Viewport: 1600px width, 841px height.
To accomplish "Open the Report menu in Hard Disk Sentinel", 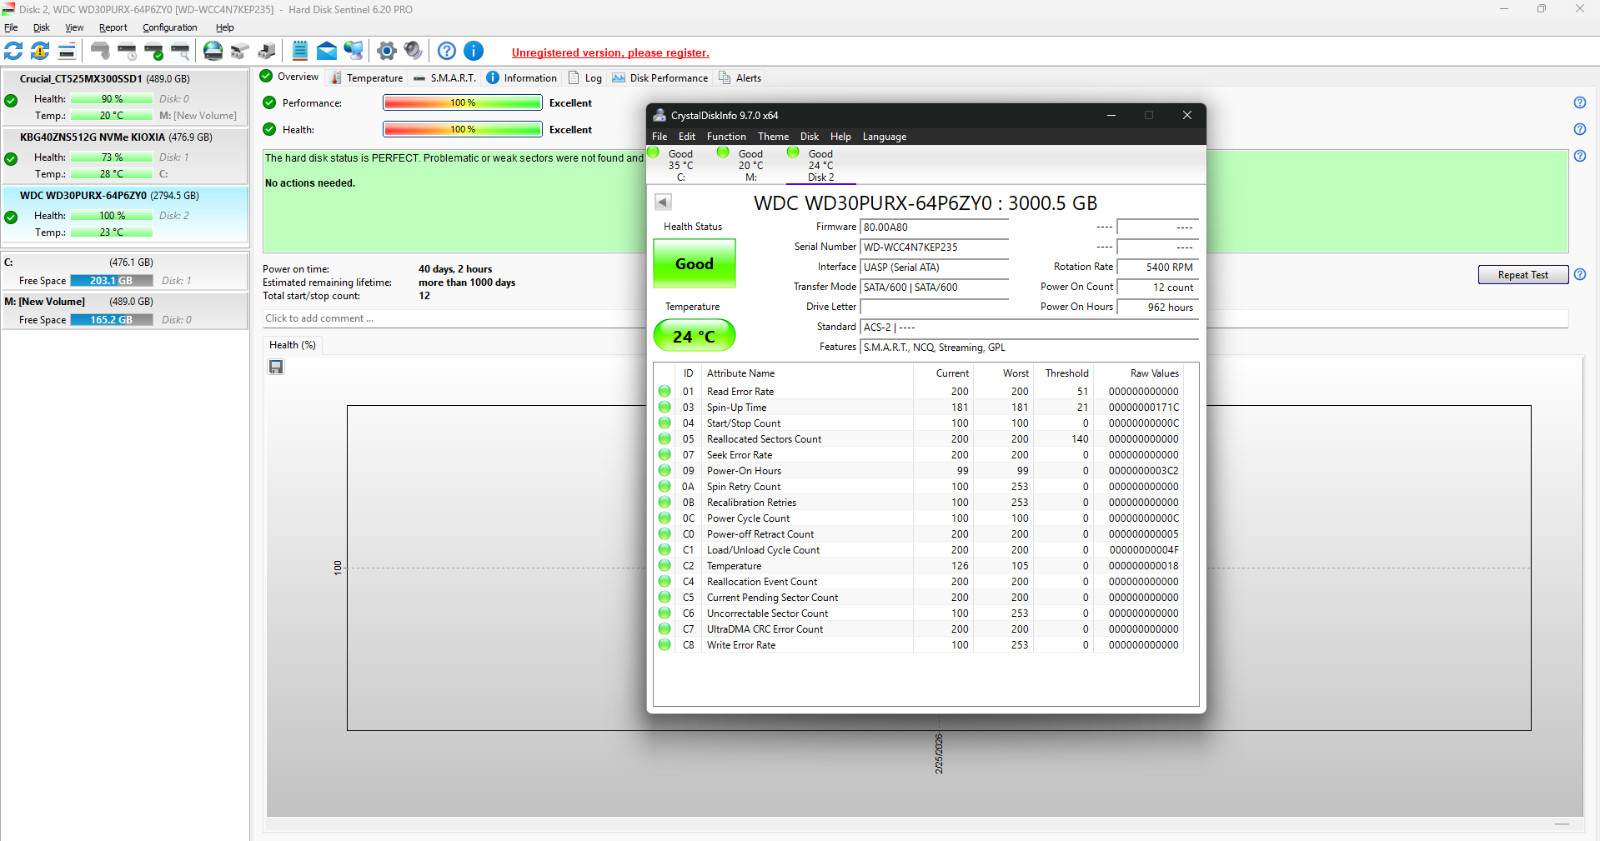I will [x=113, y=28].
